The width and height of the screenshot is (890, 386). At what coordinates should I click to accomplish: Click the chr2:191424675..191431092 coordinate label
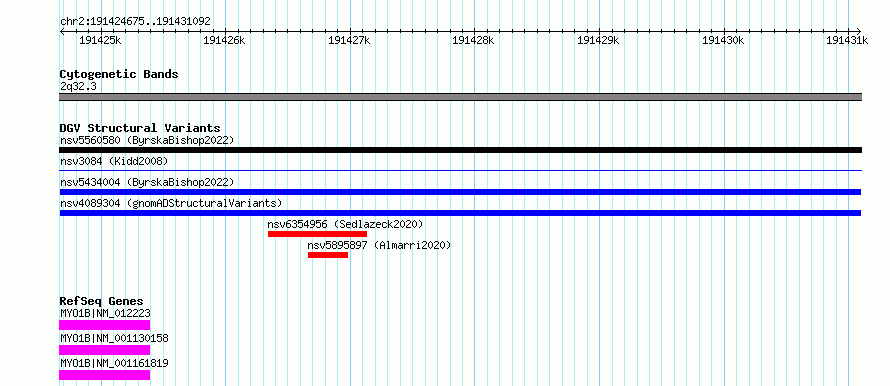click(x=135, y=22)
